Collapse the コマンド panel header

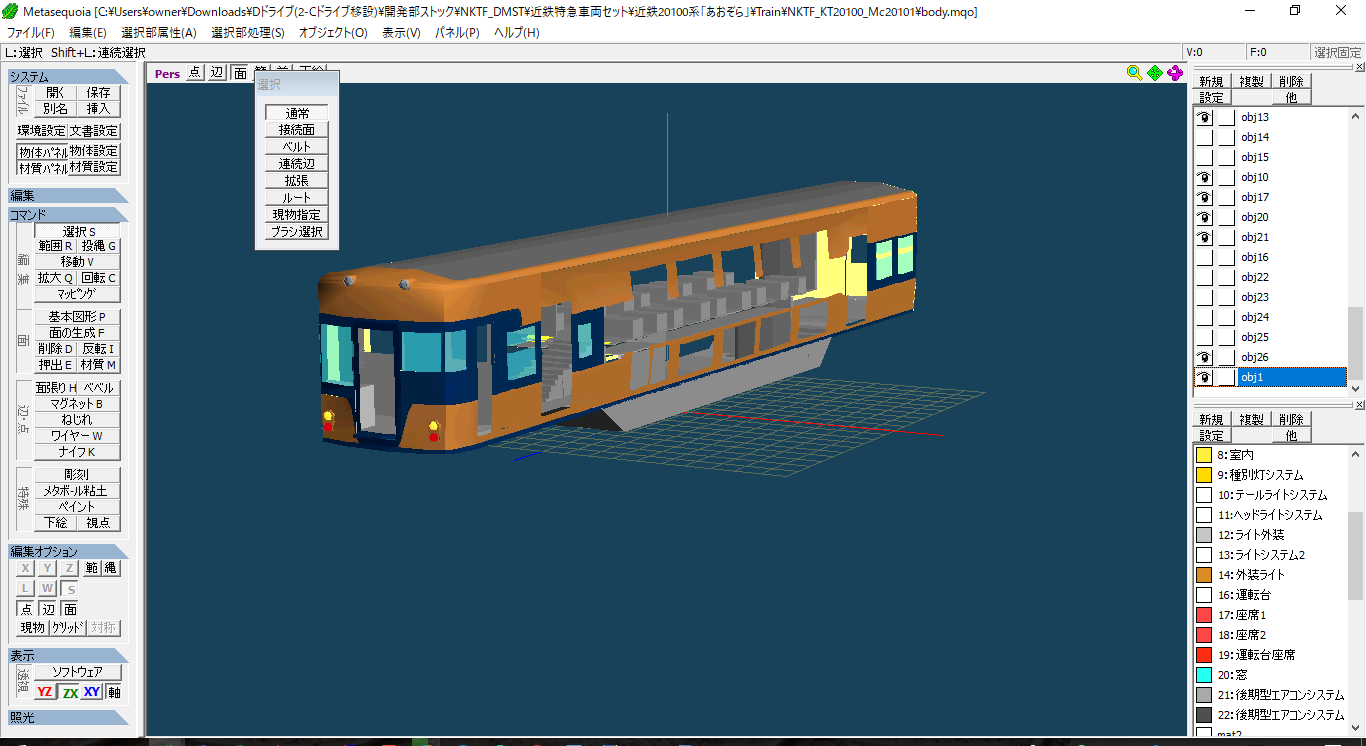(x=68, y=215)
